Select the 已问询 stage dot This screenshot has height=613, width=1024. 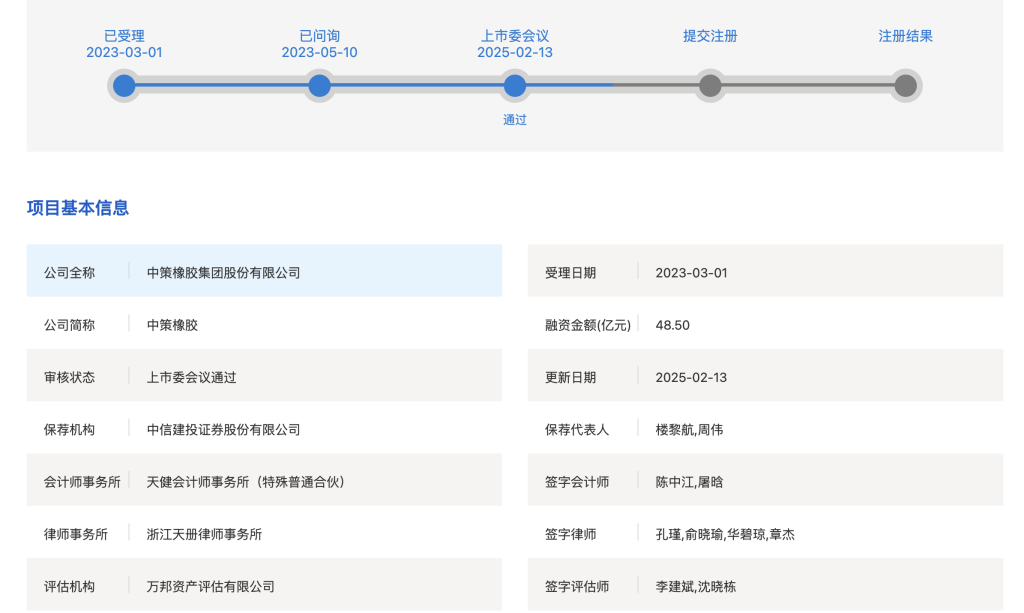pyautogui.click(x=319, y=86)
